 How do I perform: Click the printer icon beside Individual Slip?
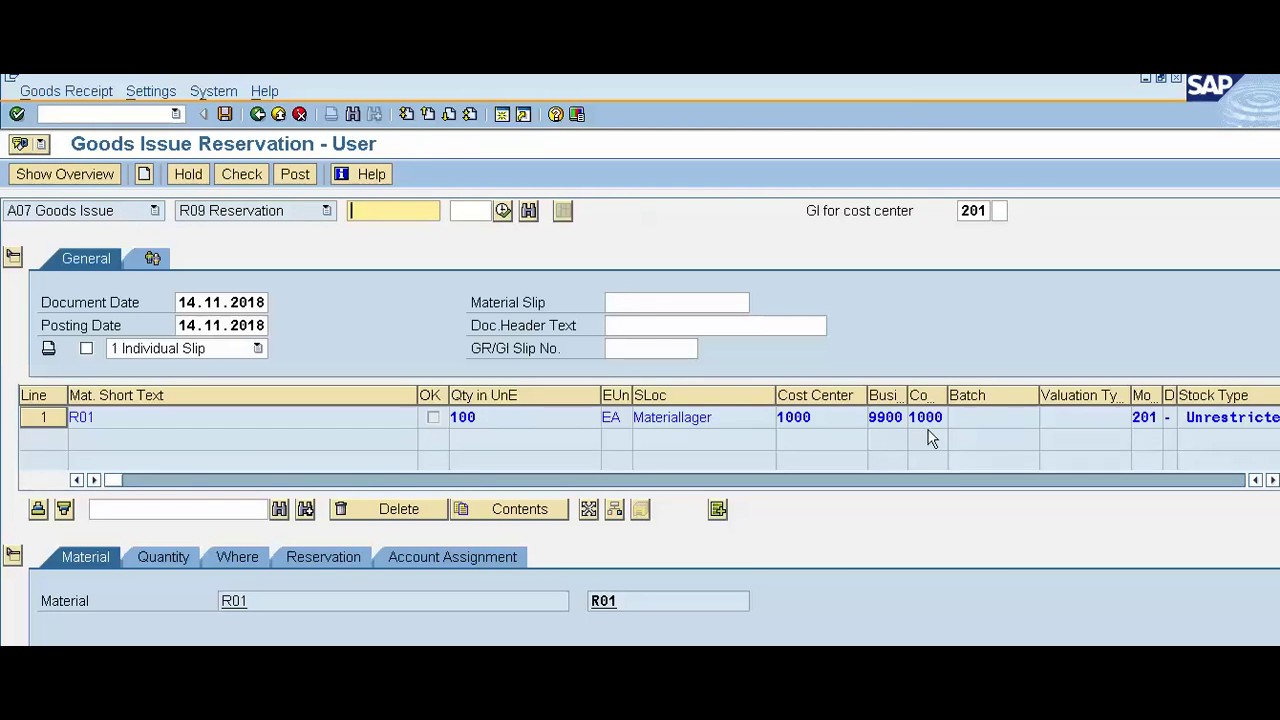[48, 348]
